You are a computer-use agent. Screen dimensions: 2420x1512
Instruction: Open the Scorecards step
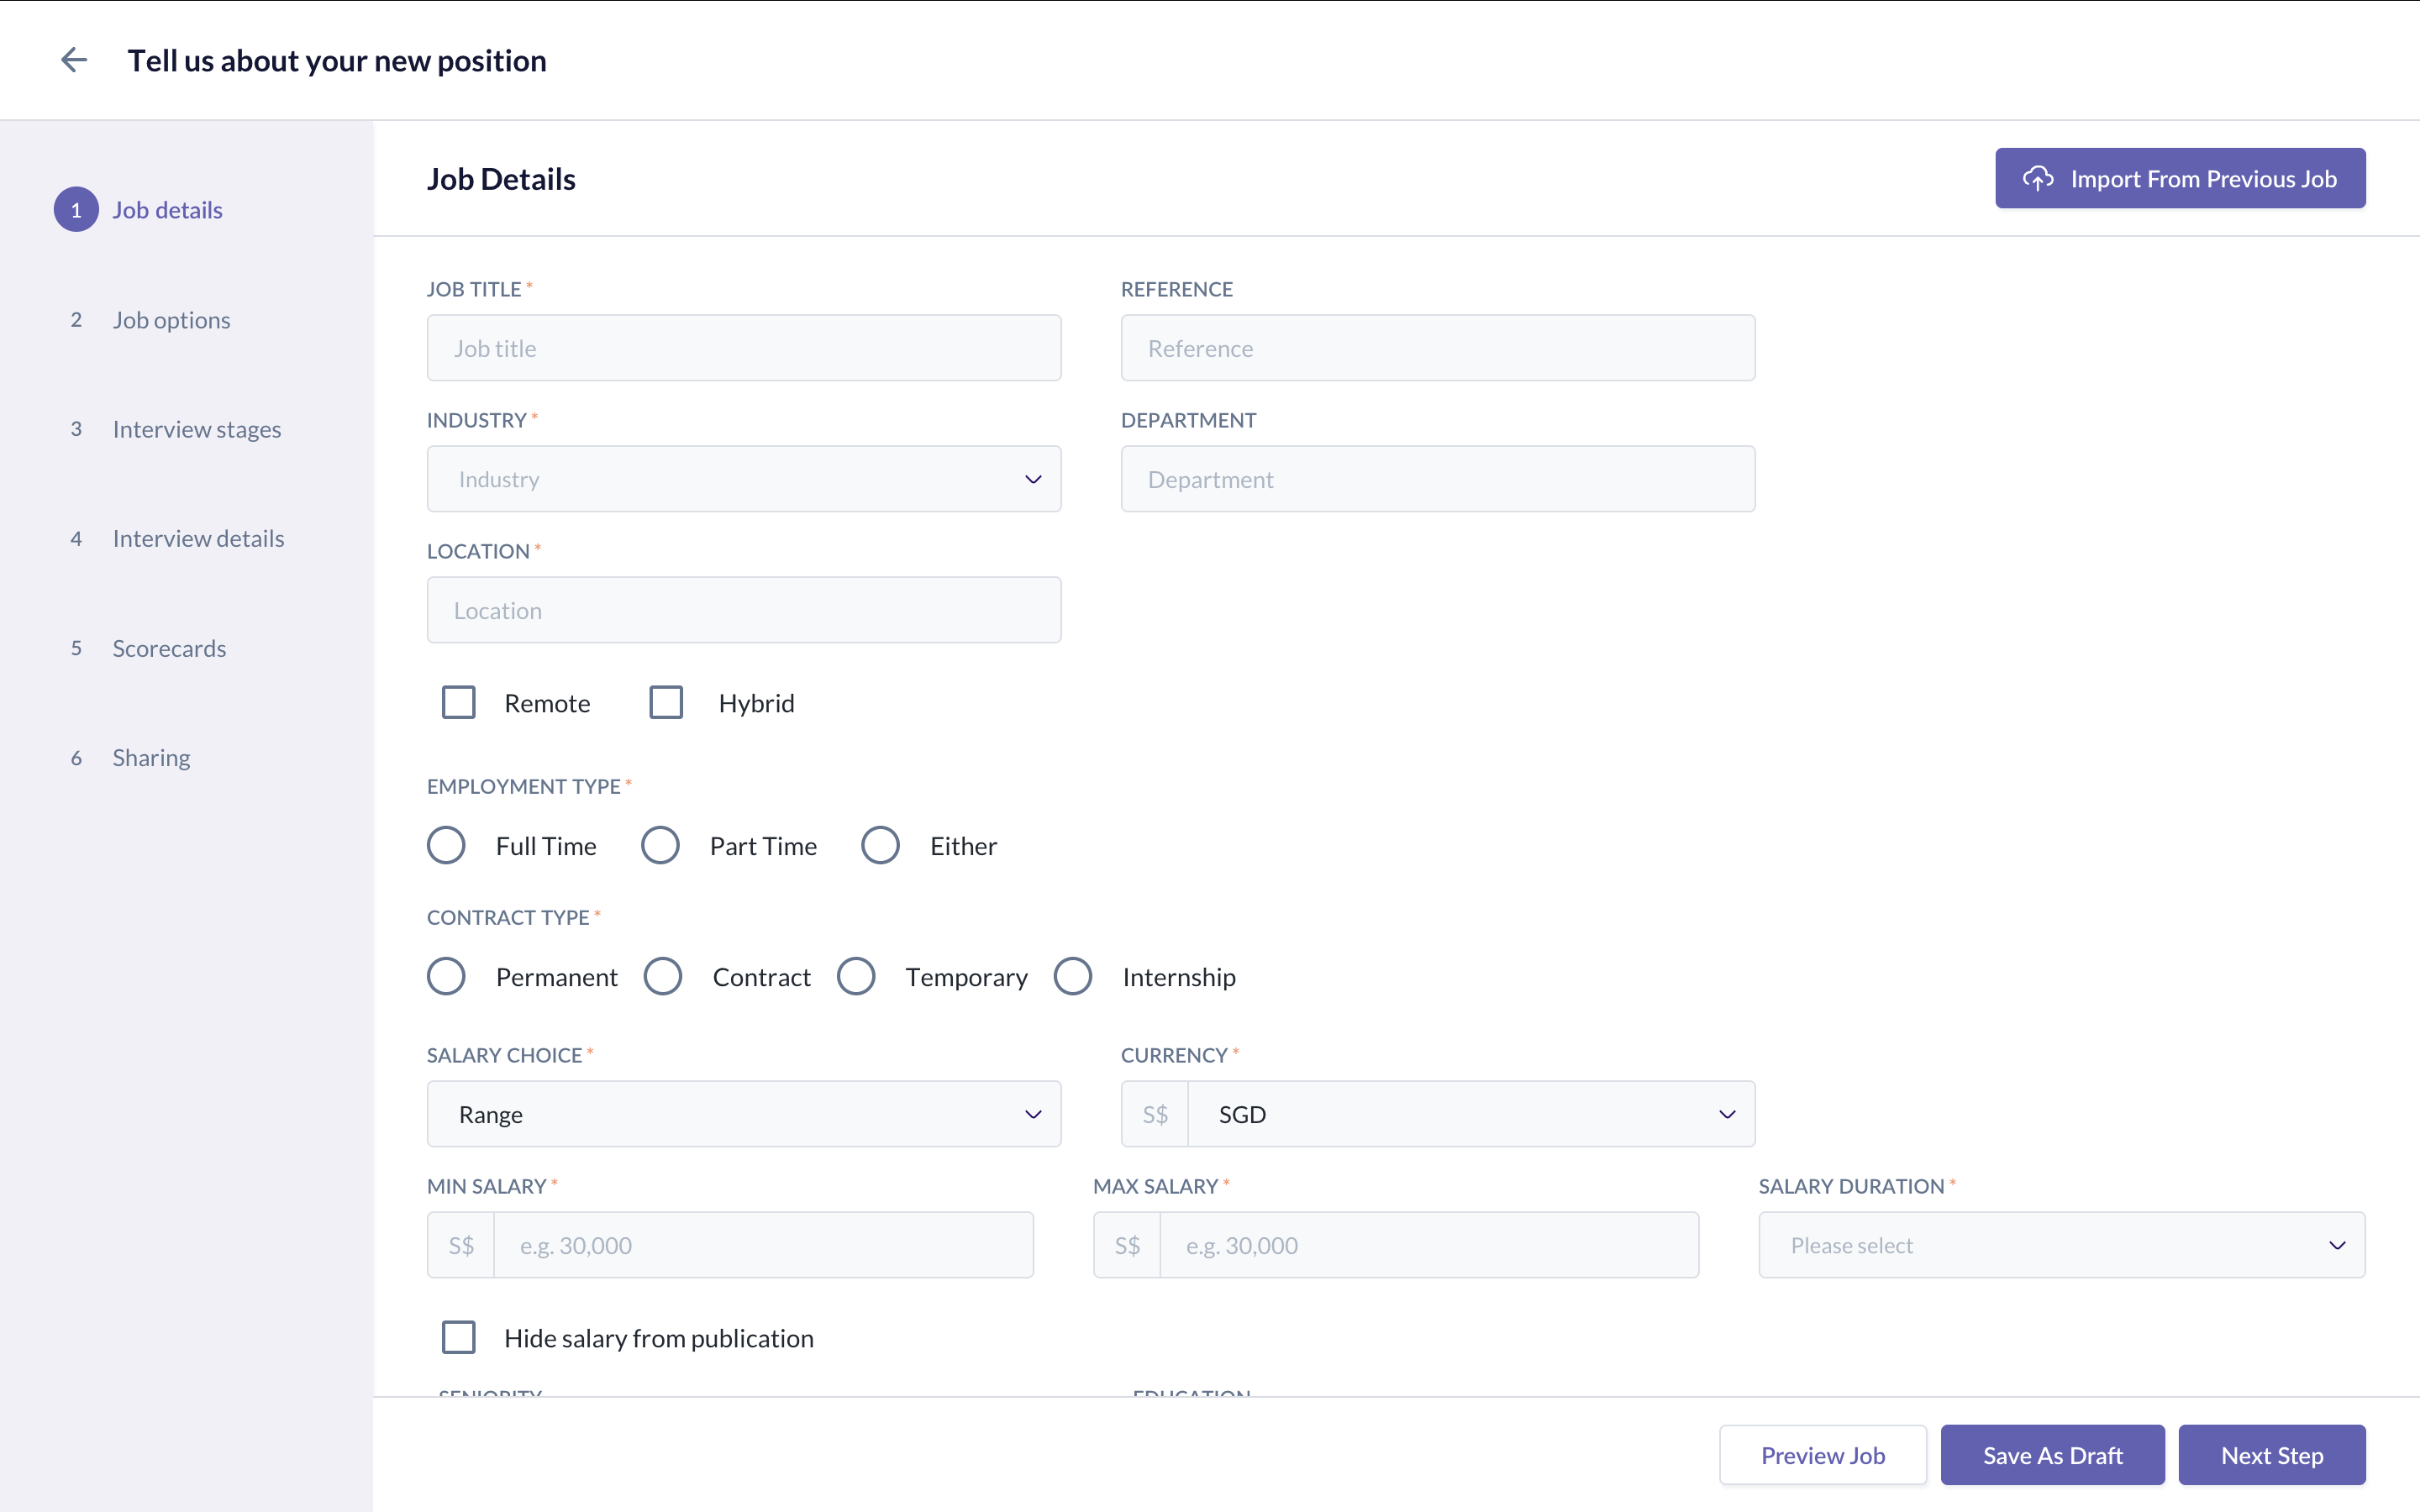point(169,648)
